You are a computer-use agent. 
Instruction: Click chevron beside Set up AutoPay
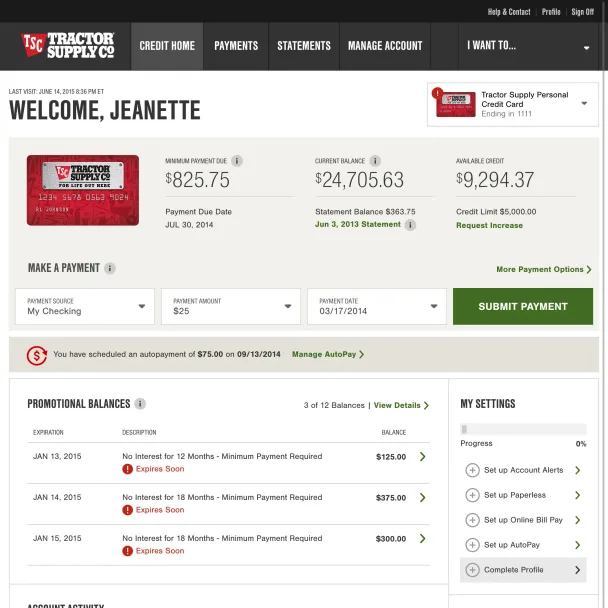(578, 545)
